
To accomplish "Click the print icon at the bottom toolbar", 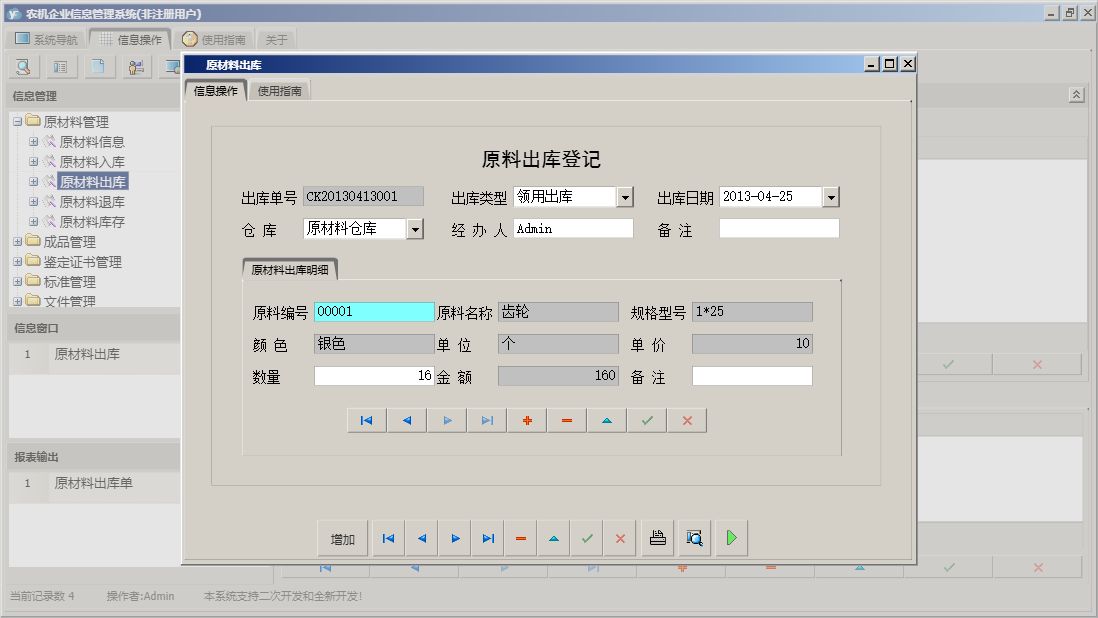I will (x=657, y=538).
